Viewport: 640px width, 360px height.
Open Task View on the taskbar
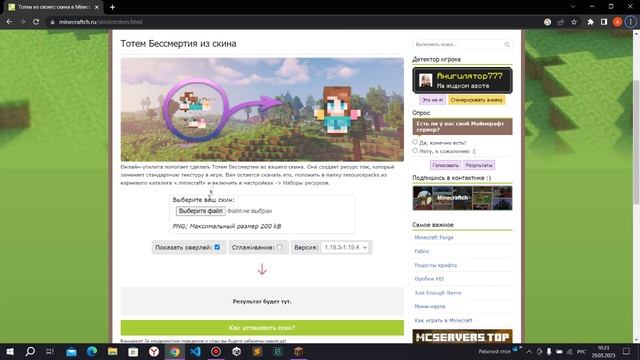[x=50, y=351]
